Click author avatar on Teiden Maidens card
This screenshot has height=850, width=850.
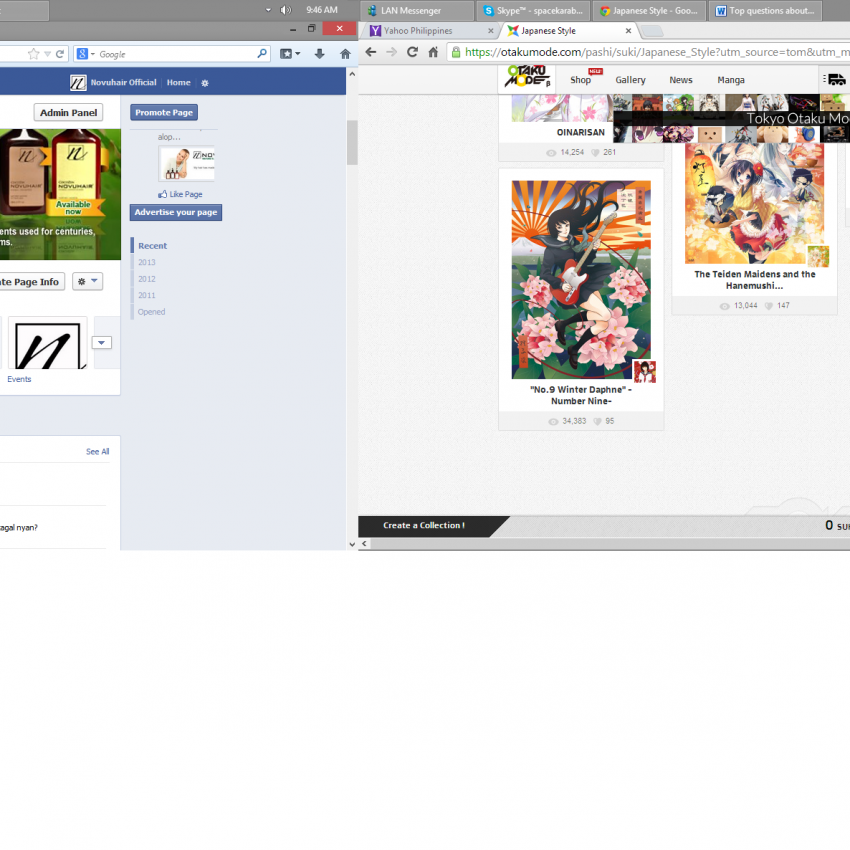click(818, 256)
